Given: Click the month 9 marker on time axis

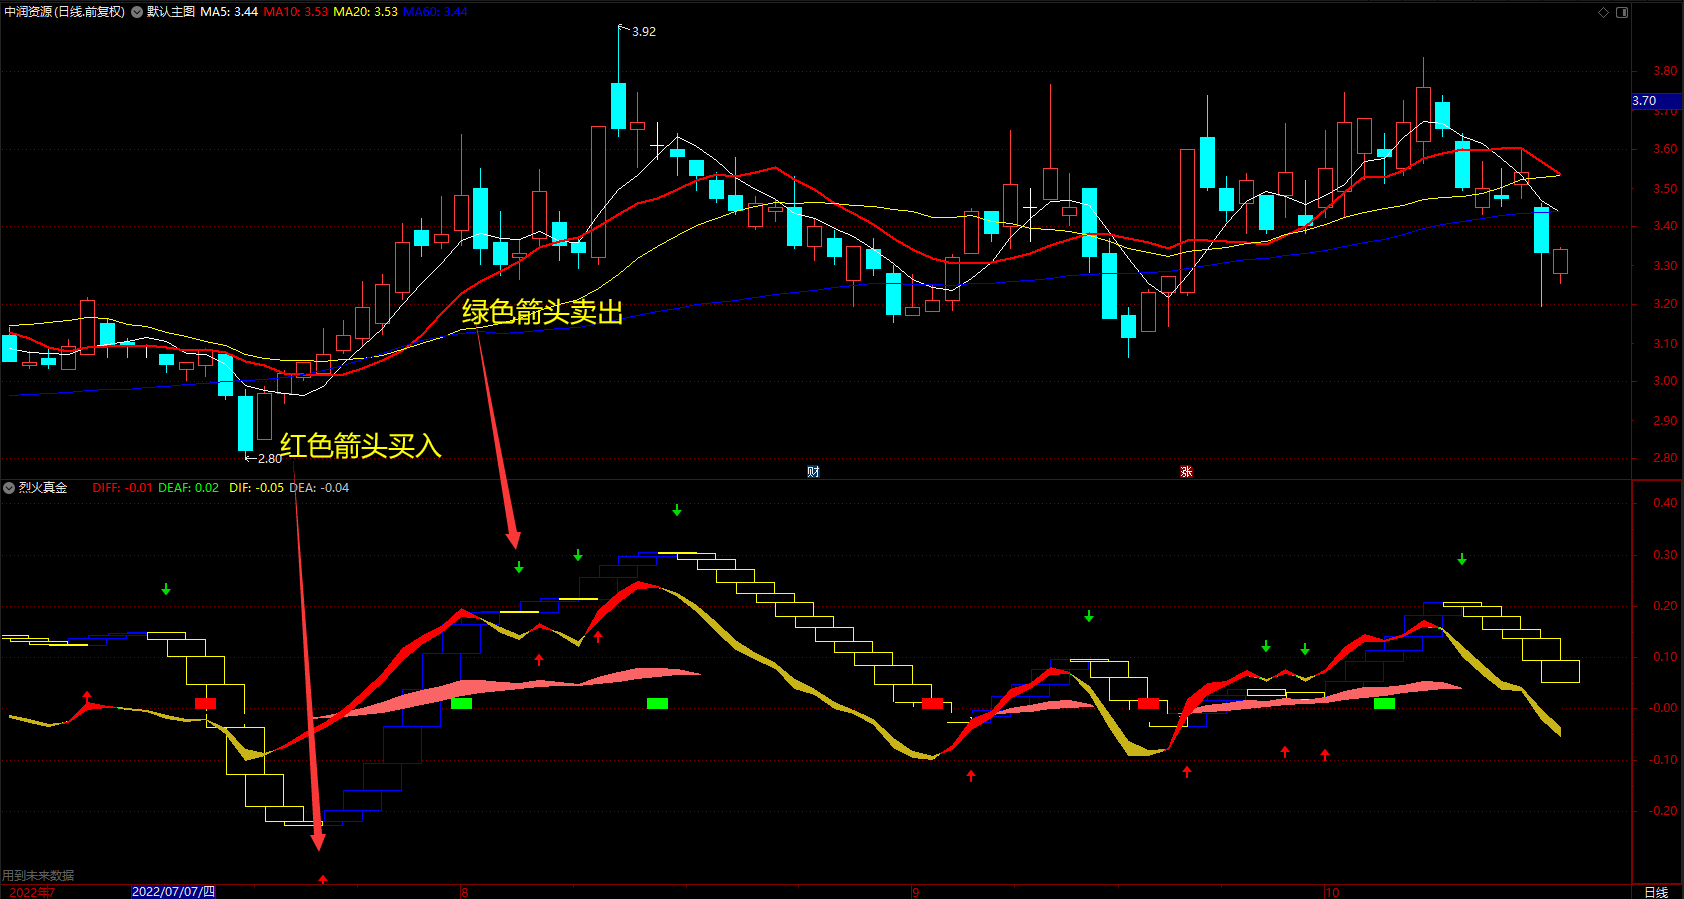Looking at the screenshot, I should tap(915, 892).
